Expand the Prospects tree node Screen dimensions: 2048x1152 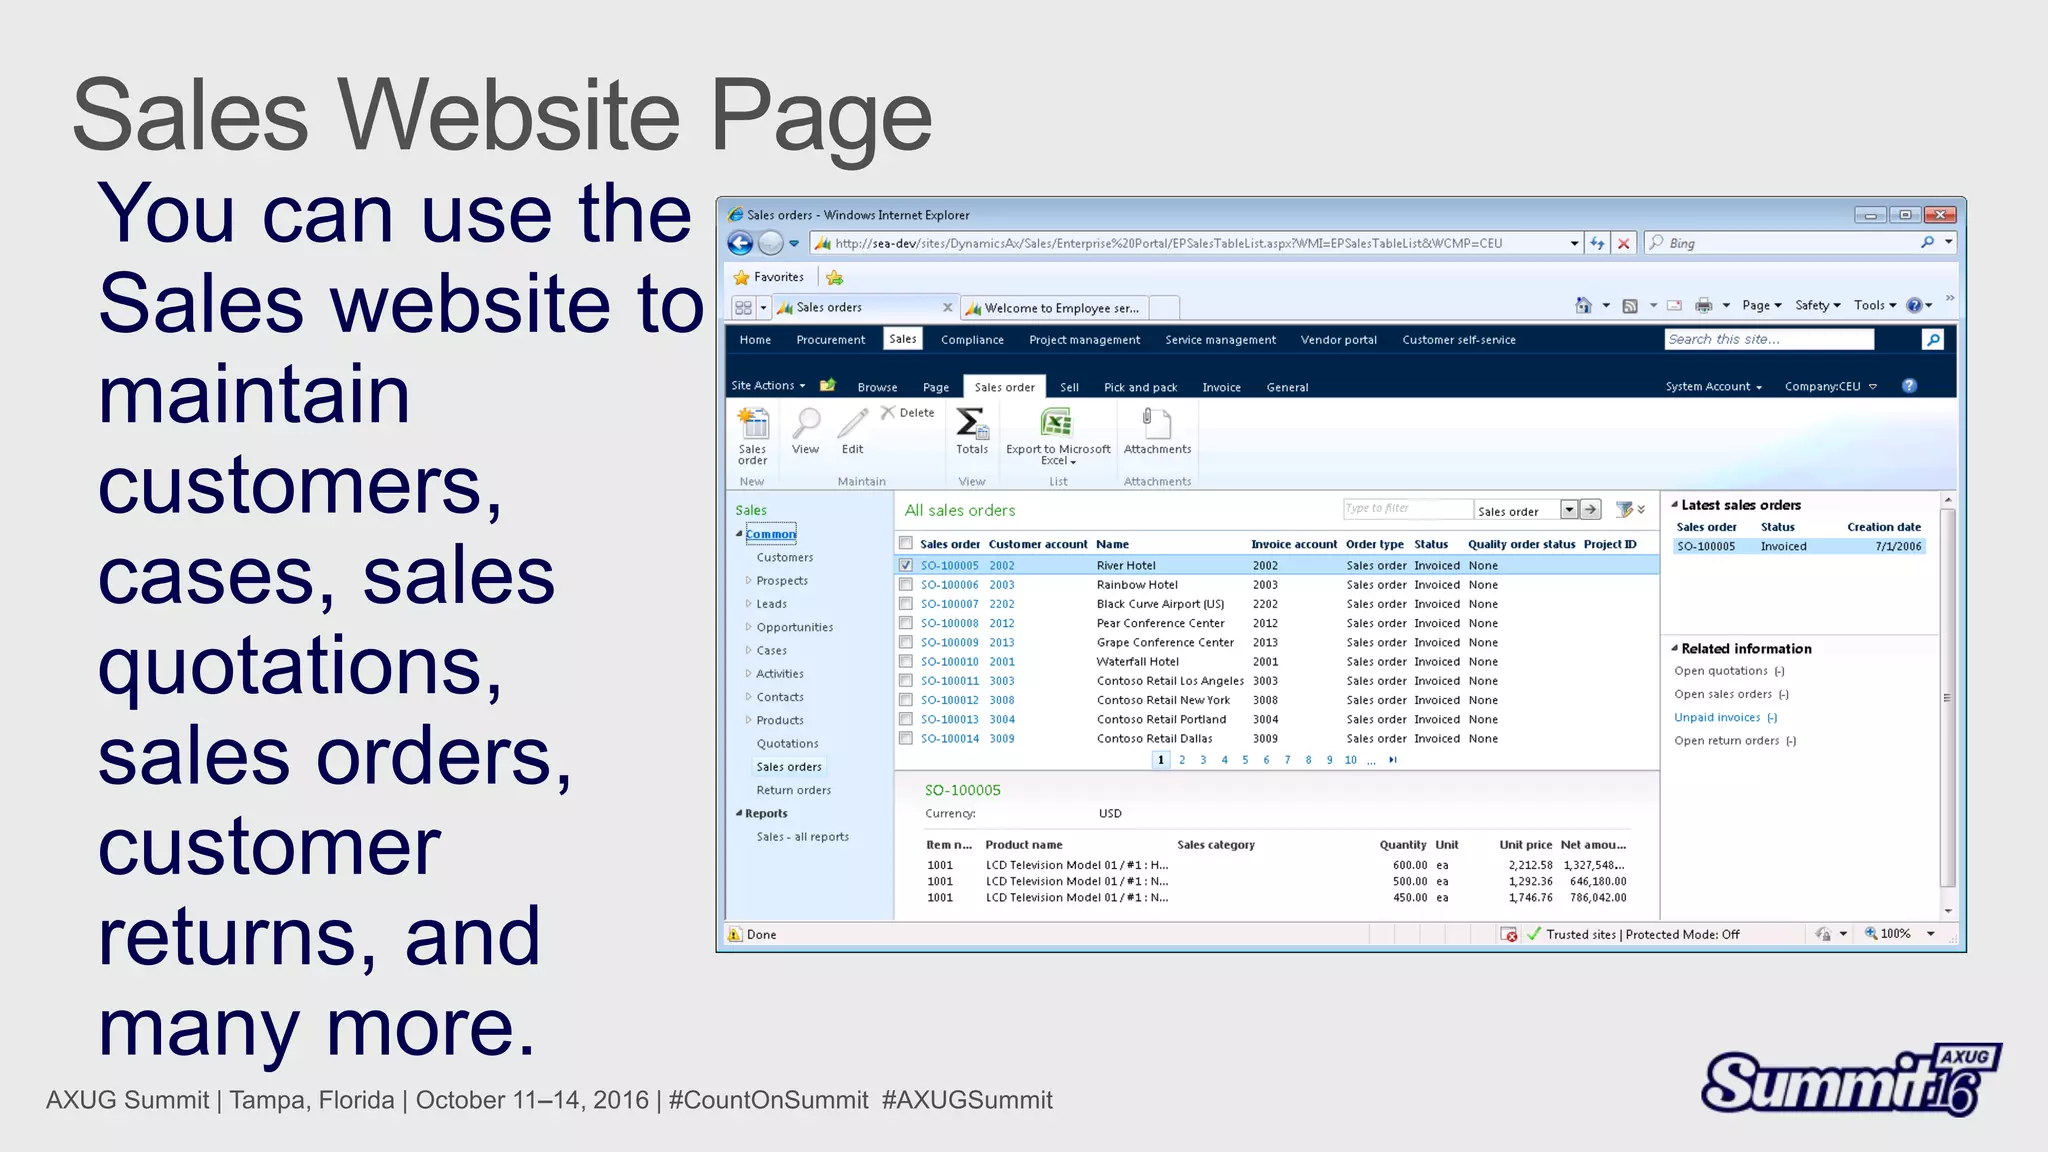(x=749, y=581)
